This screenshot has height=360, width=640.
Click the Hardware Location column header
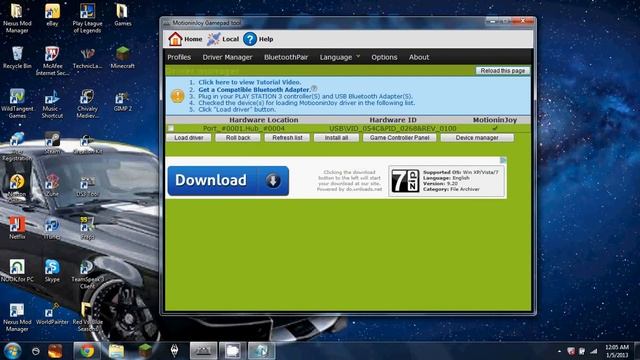(x=264, y=120)
